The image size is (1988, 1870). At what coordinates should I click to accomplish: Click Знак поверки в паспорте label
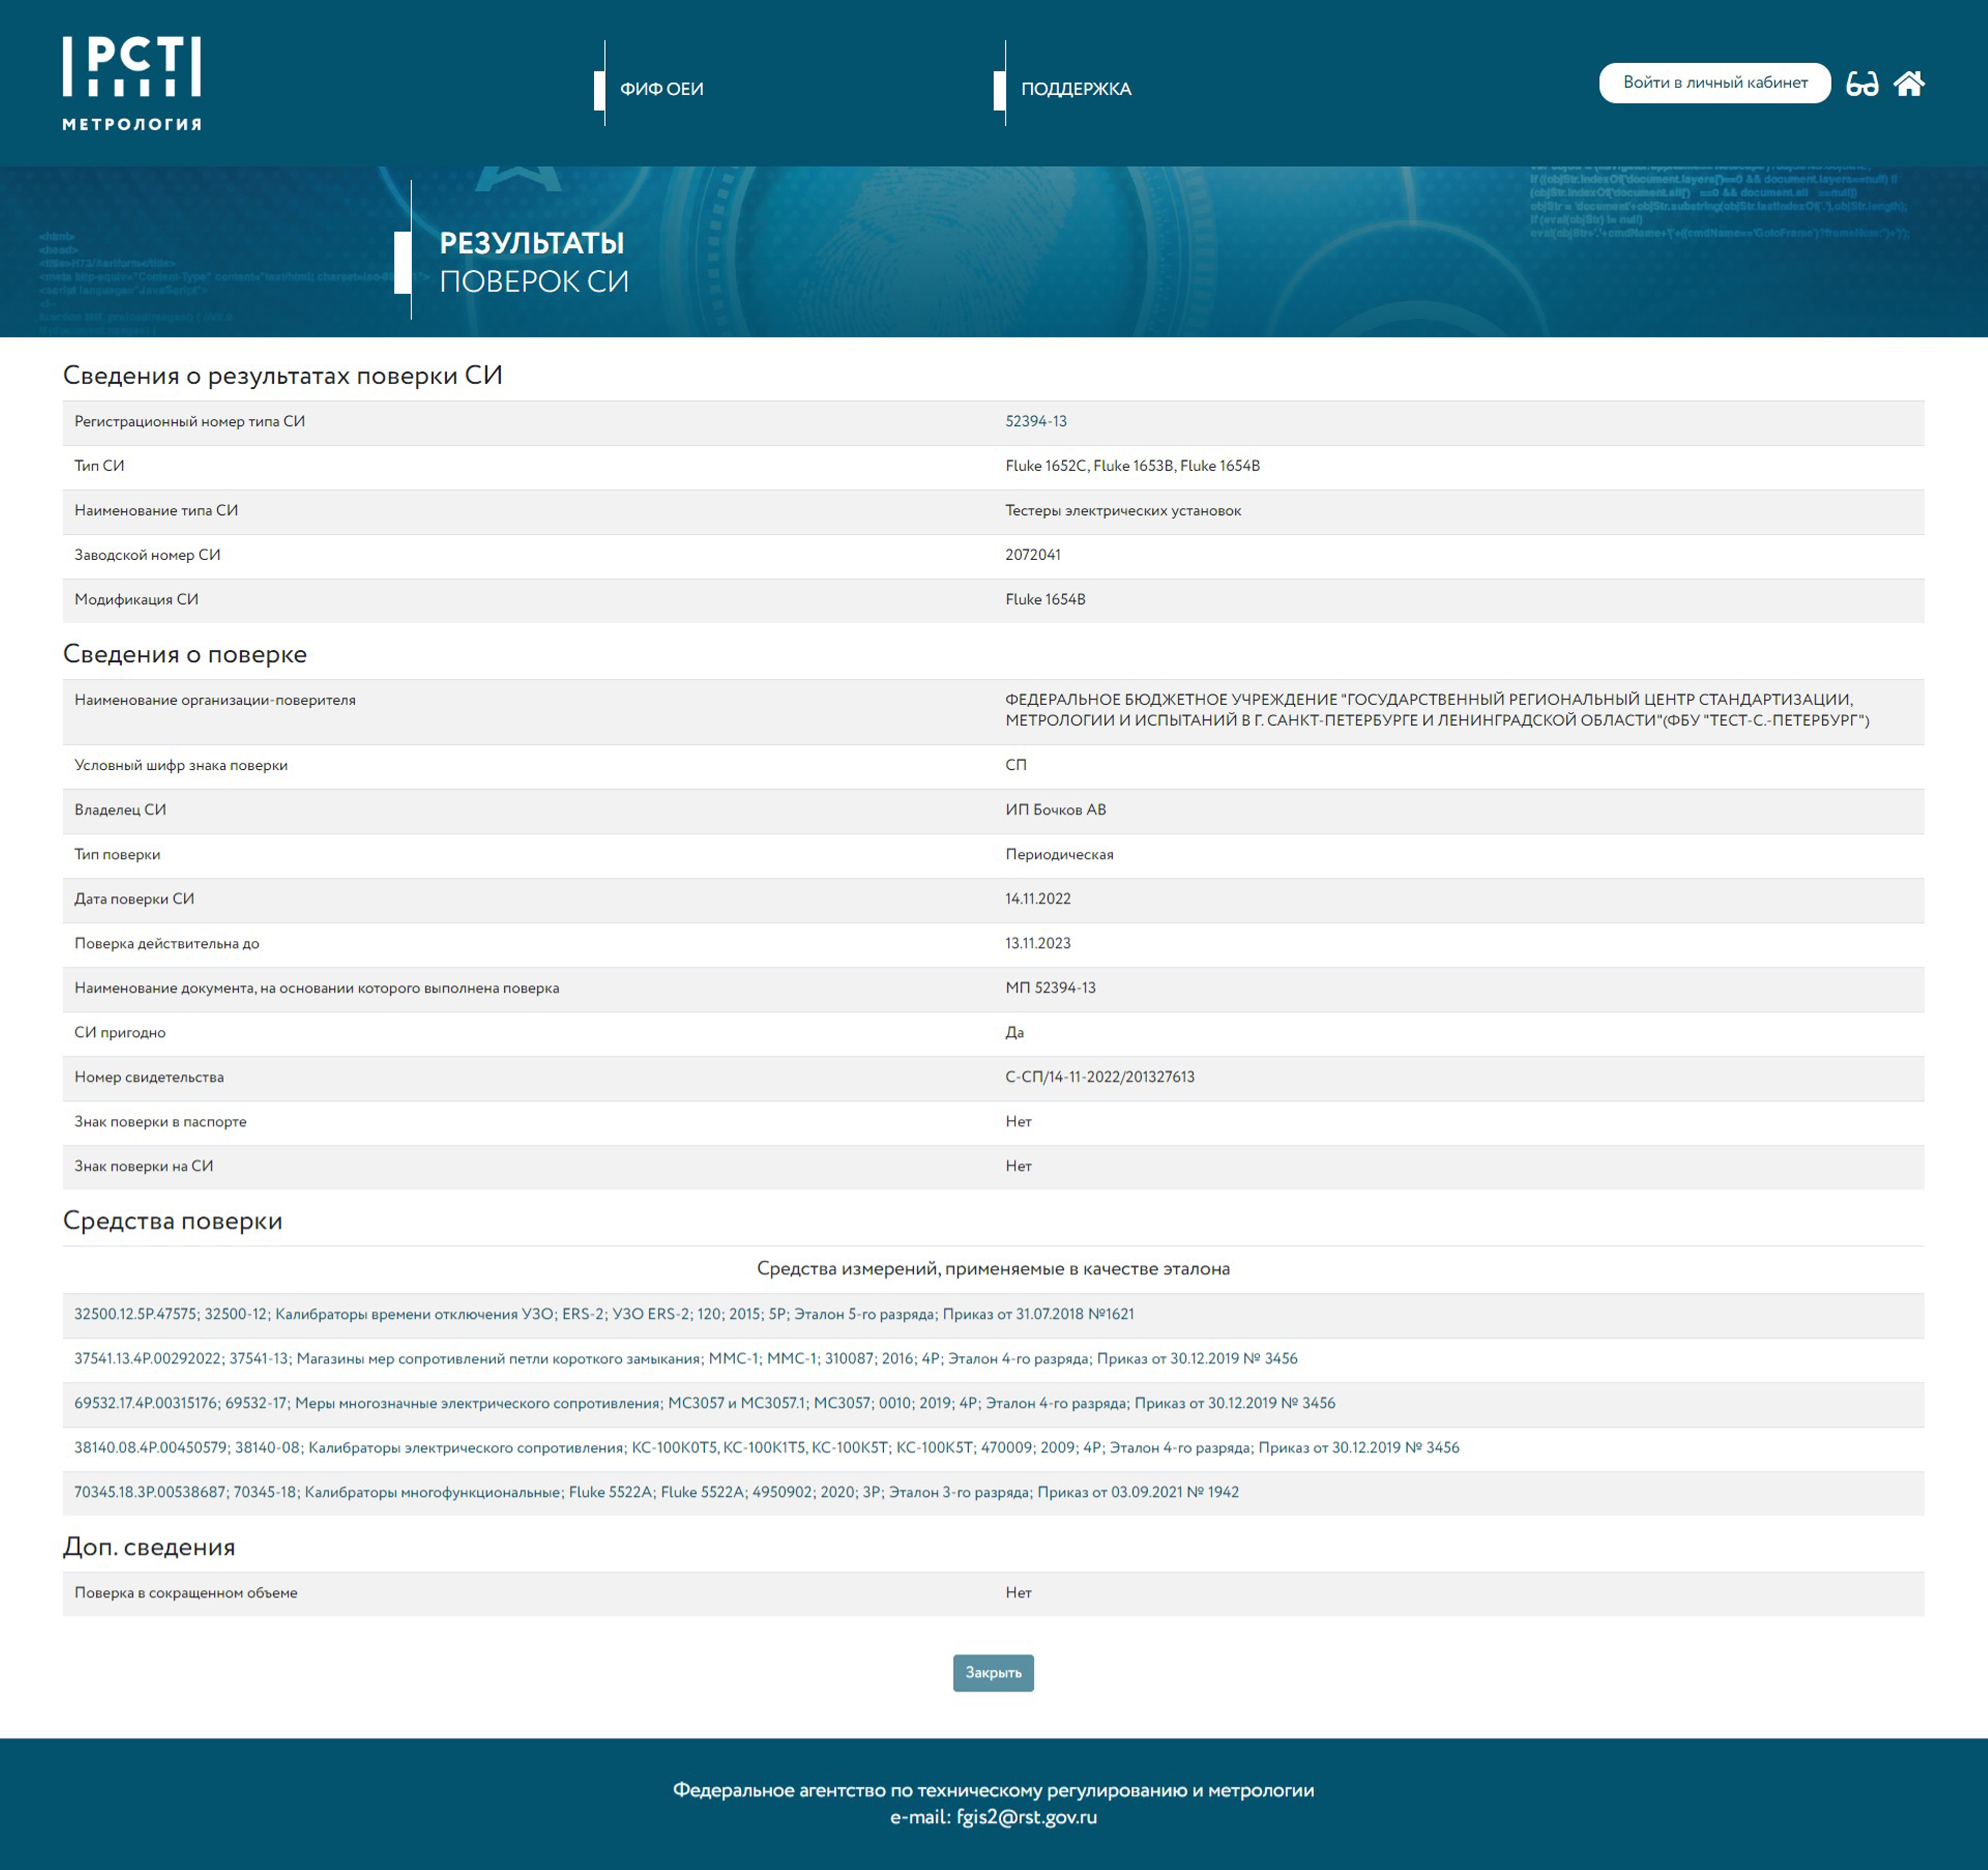click(160, 1122)
